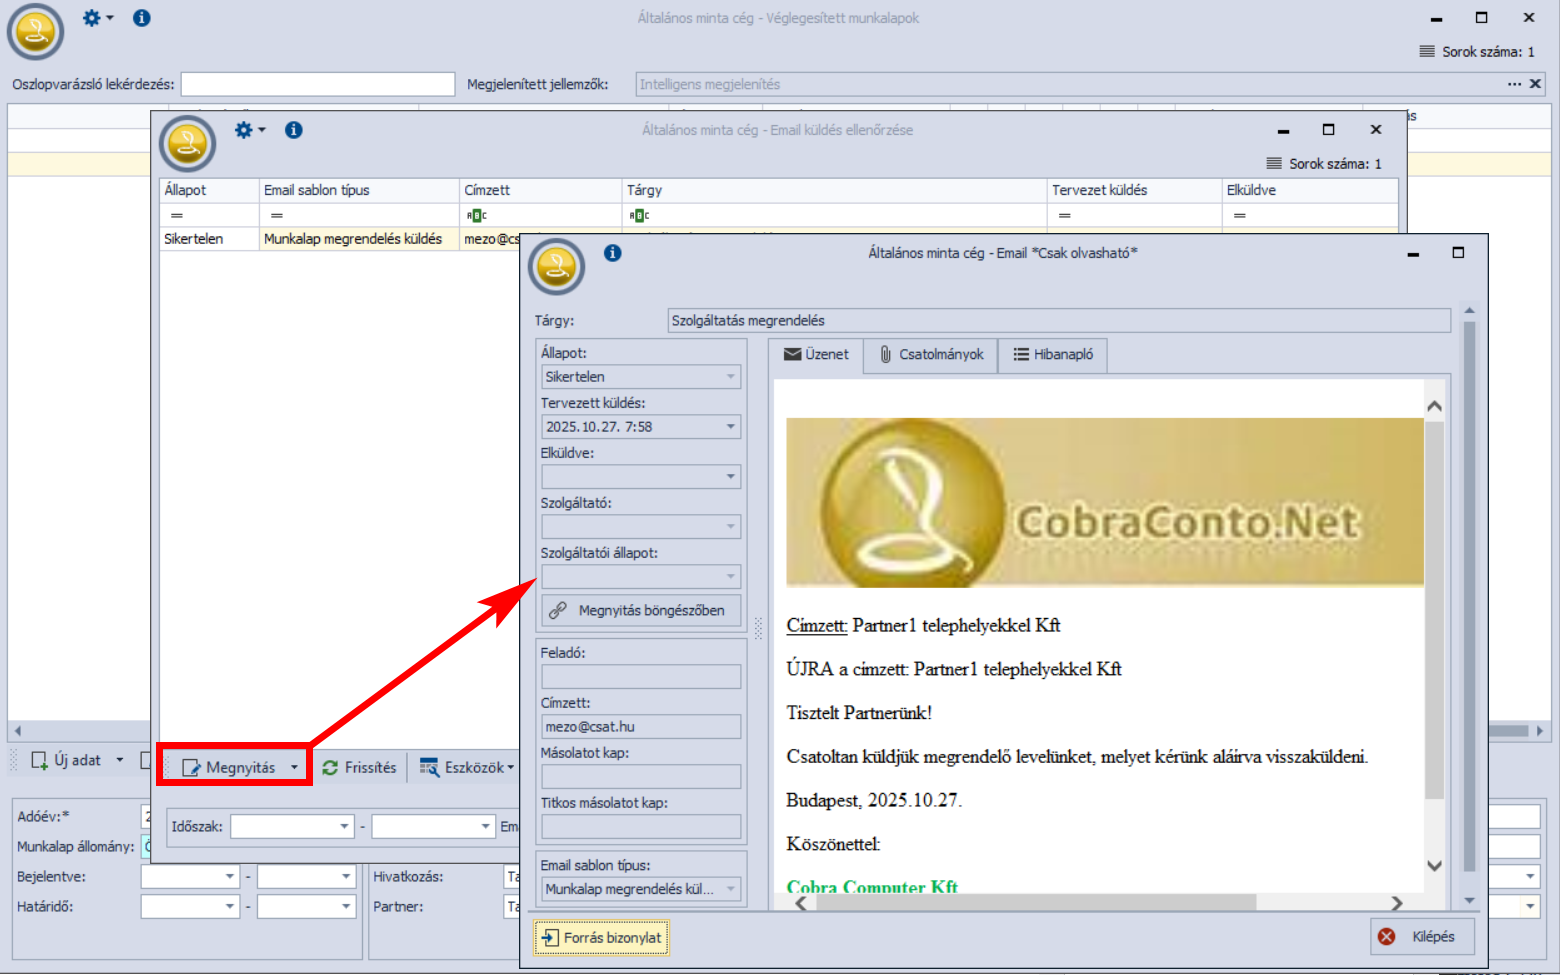Image resolution: width=1560 pixels, height=975 pixels.
Task: Expand the Elküldve date dropdown
Action: 731,477
